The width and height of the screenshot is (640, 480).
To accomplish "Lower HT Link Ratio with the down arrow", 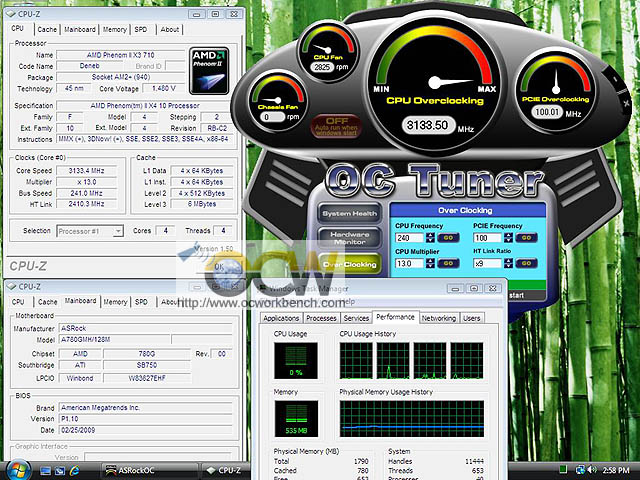I will pyautogui.click(x=508, y=266).
